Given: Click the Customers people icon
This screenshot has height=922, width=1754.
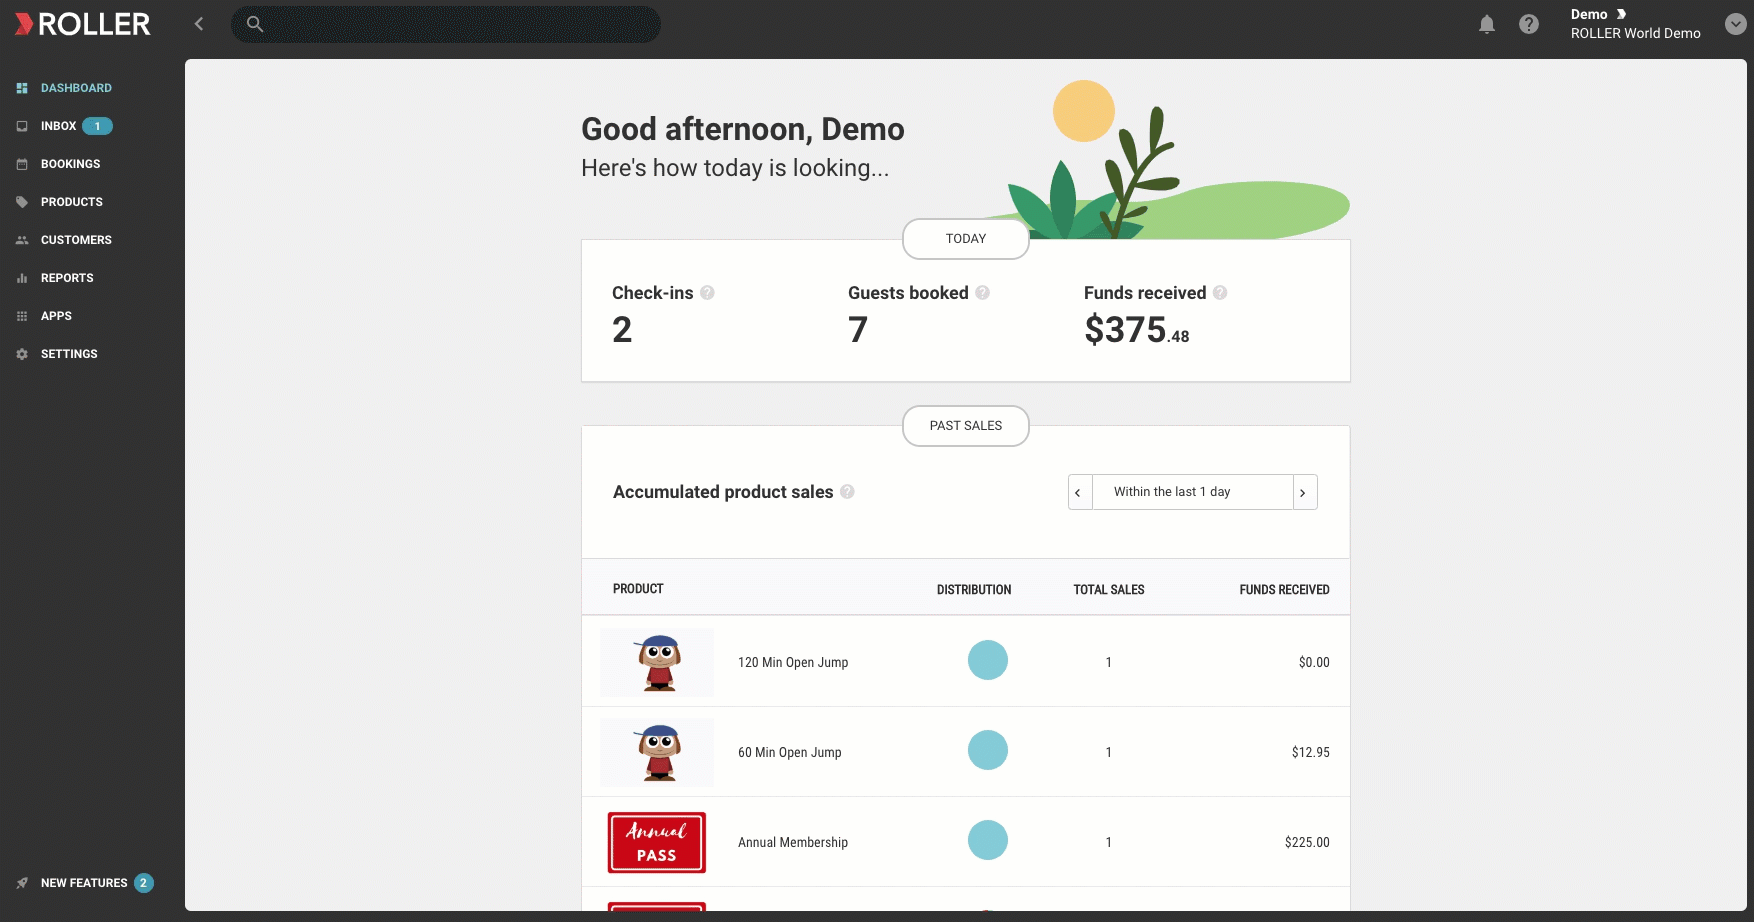Looking at the screenshot, I should pyautogui.click(x=22, y=240).
